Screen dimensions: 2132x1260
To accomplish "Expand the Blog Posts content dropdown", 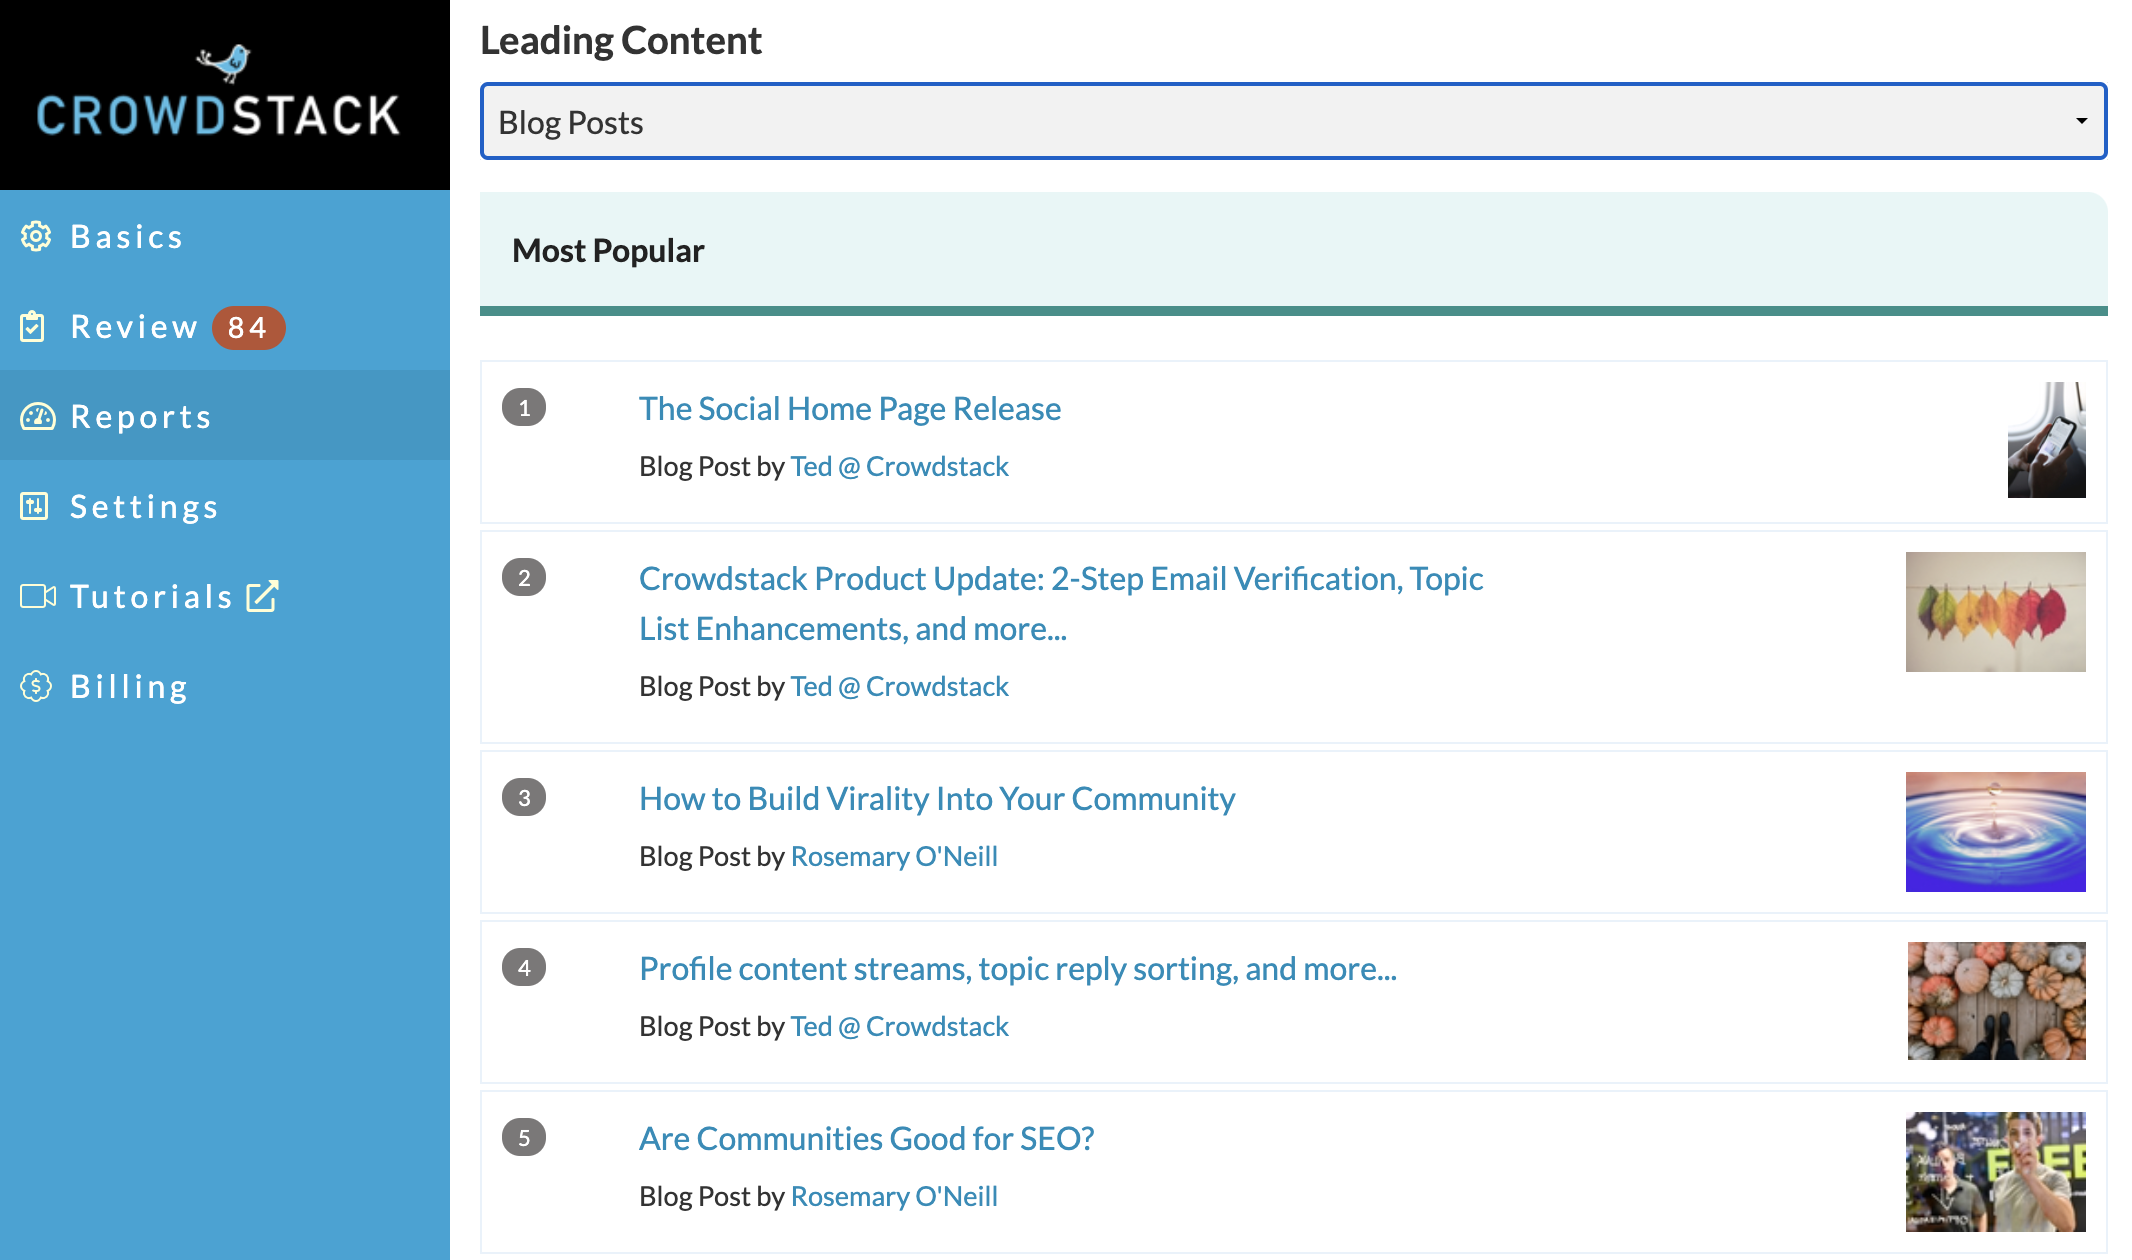I will point(1293,121).
